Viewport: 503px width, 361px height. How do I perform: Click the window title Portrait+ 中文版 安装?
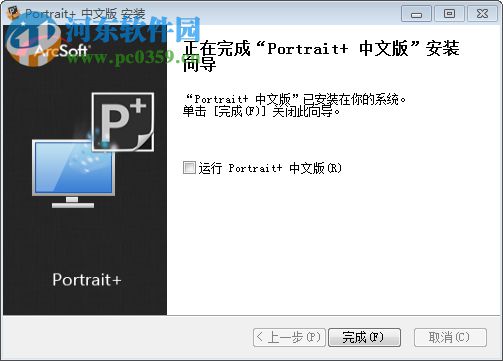85,14
